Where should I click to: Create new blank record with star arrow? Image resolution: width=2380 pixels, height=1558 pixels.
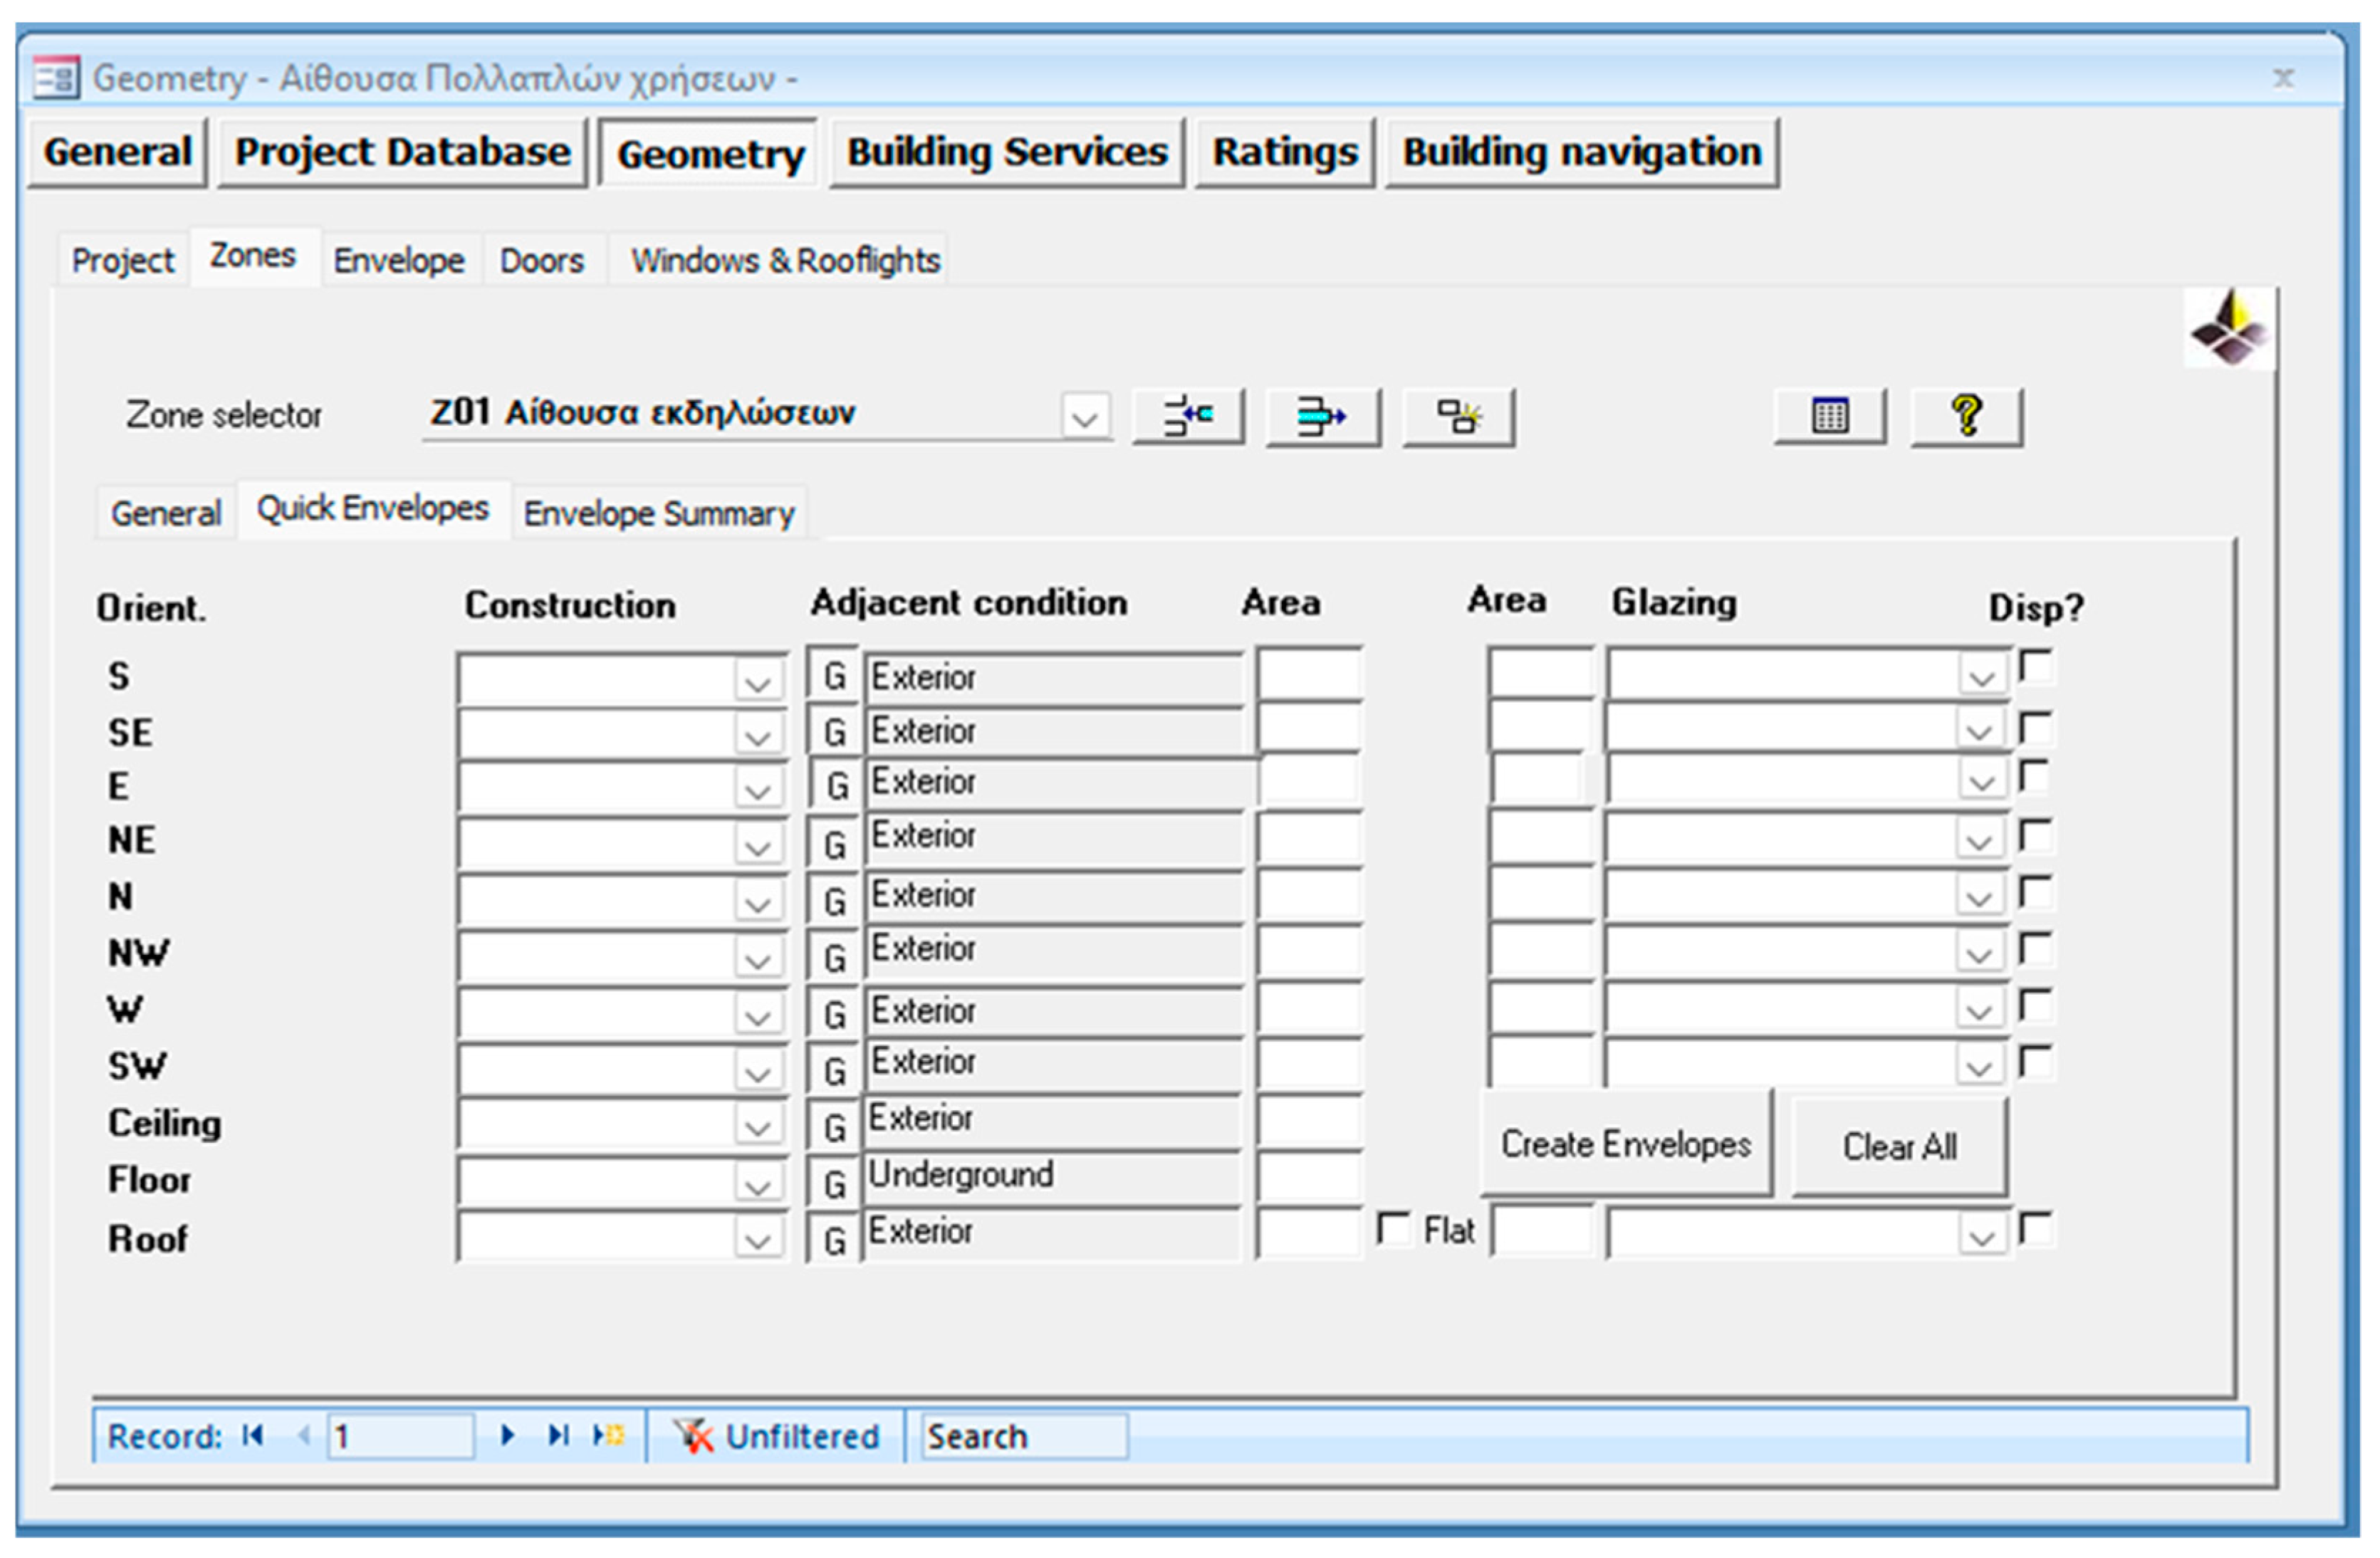point(608,1436)
